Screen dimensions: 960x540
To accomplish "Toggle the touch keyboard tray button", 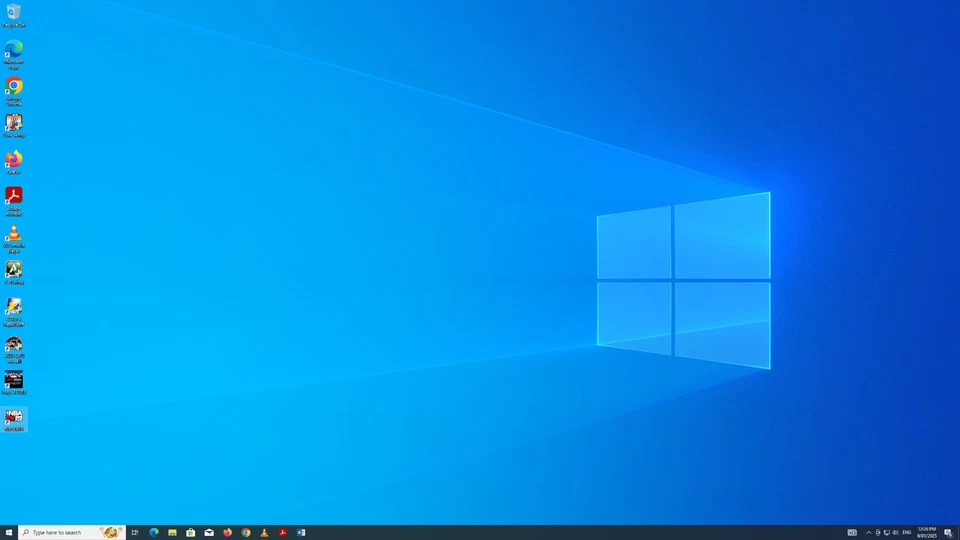I will point(852,533).
